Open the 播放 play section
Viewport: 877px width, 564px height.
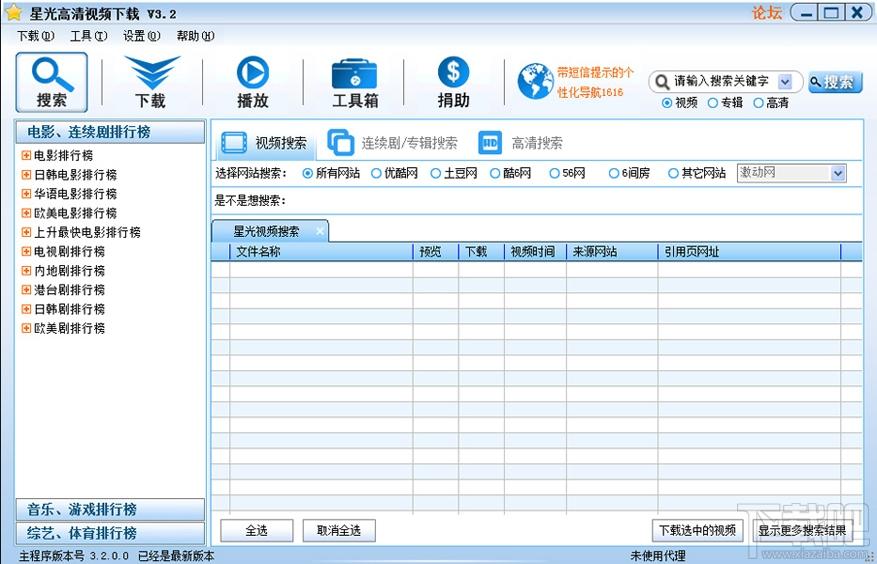[253, 82]
